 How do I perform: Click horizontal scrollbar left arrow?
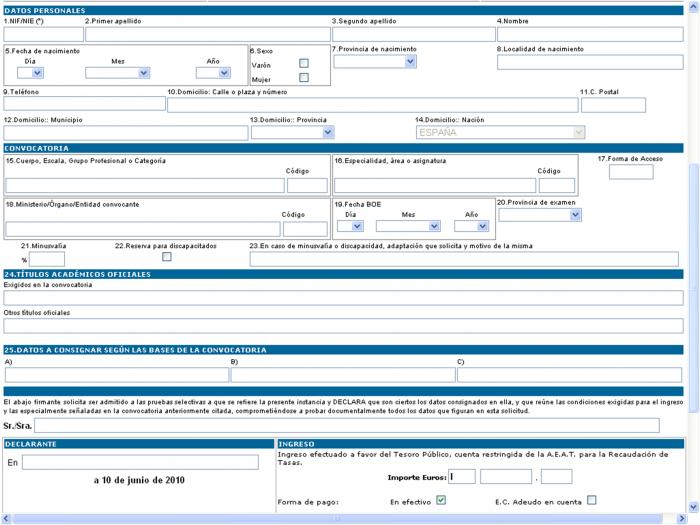tap(5, 518)
